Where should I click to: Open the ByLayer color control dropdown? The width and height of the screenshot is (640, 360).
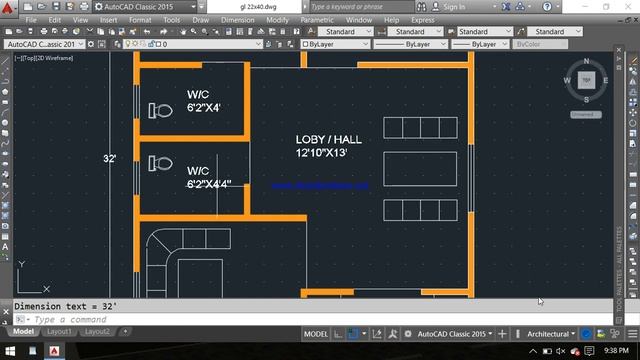coord(335,44)
